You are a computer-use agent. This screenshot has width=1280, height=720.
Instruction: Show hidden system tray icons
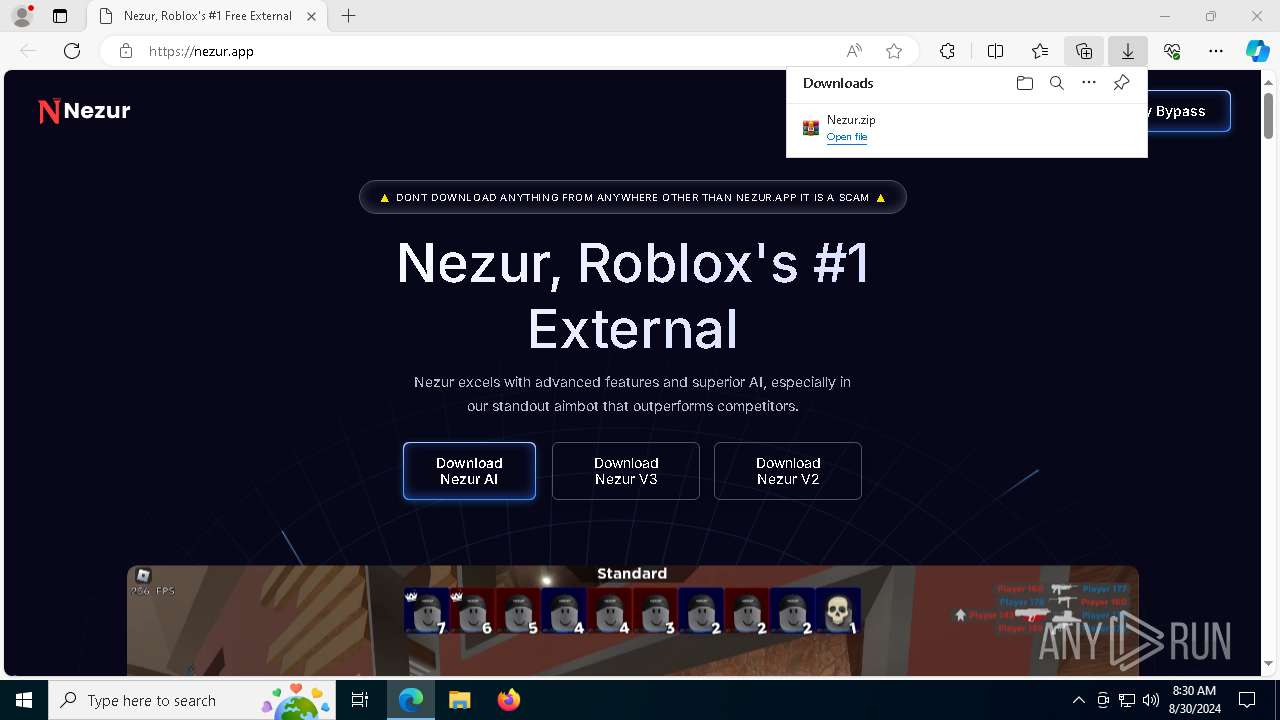[x=1078, y=700]
